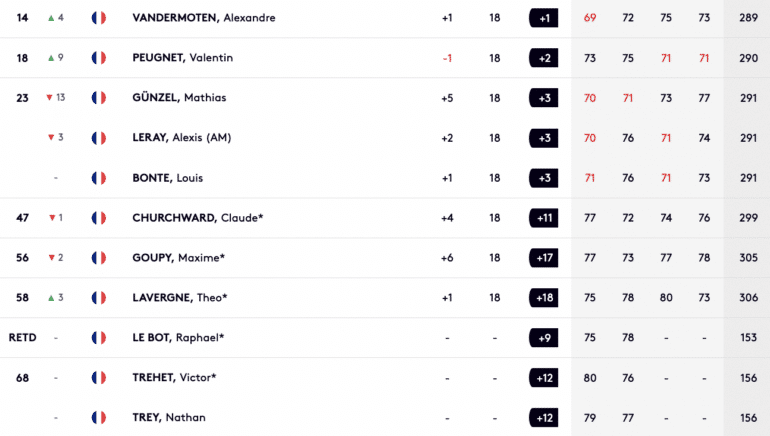
Task: Click green up arrow in LAVERGNE row
Action: coord(51,298)
